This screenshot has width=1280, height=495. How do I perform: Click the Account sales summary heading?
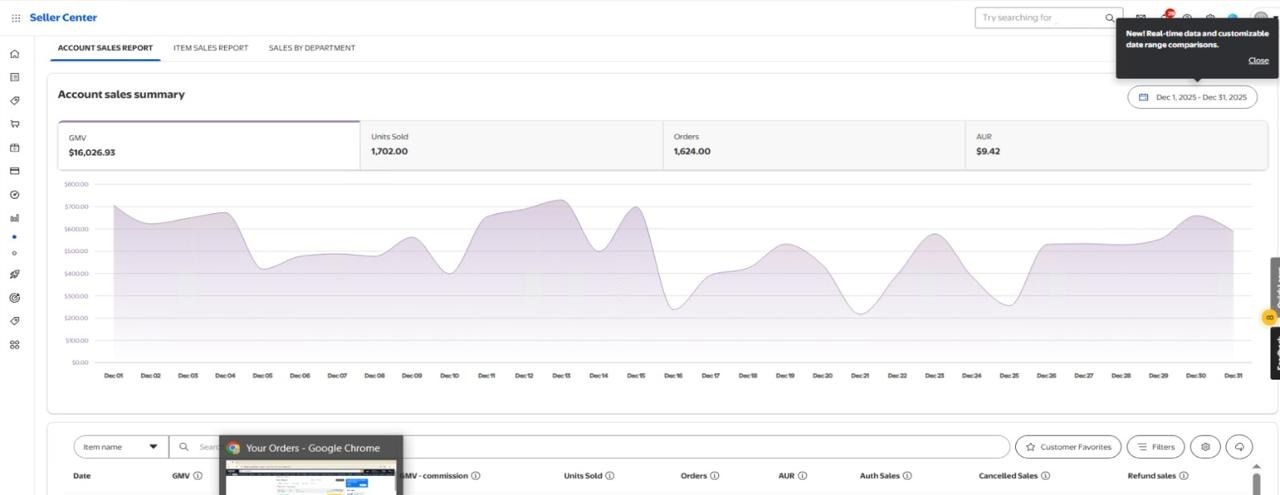tap(121, 95)
